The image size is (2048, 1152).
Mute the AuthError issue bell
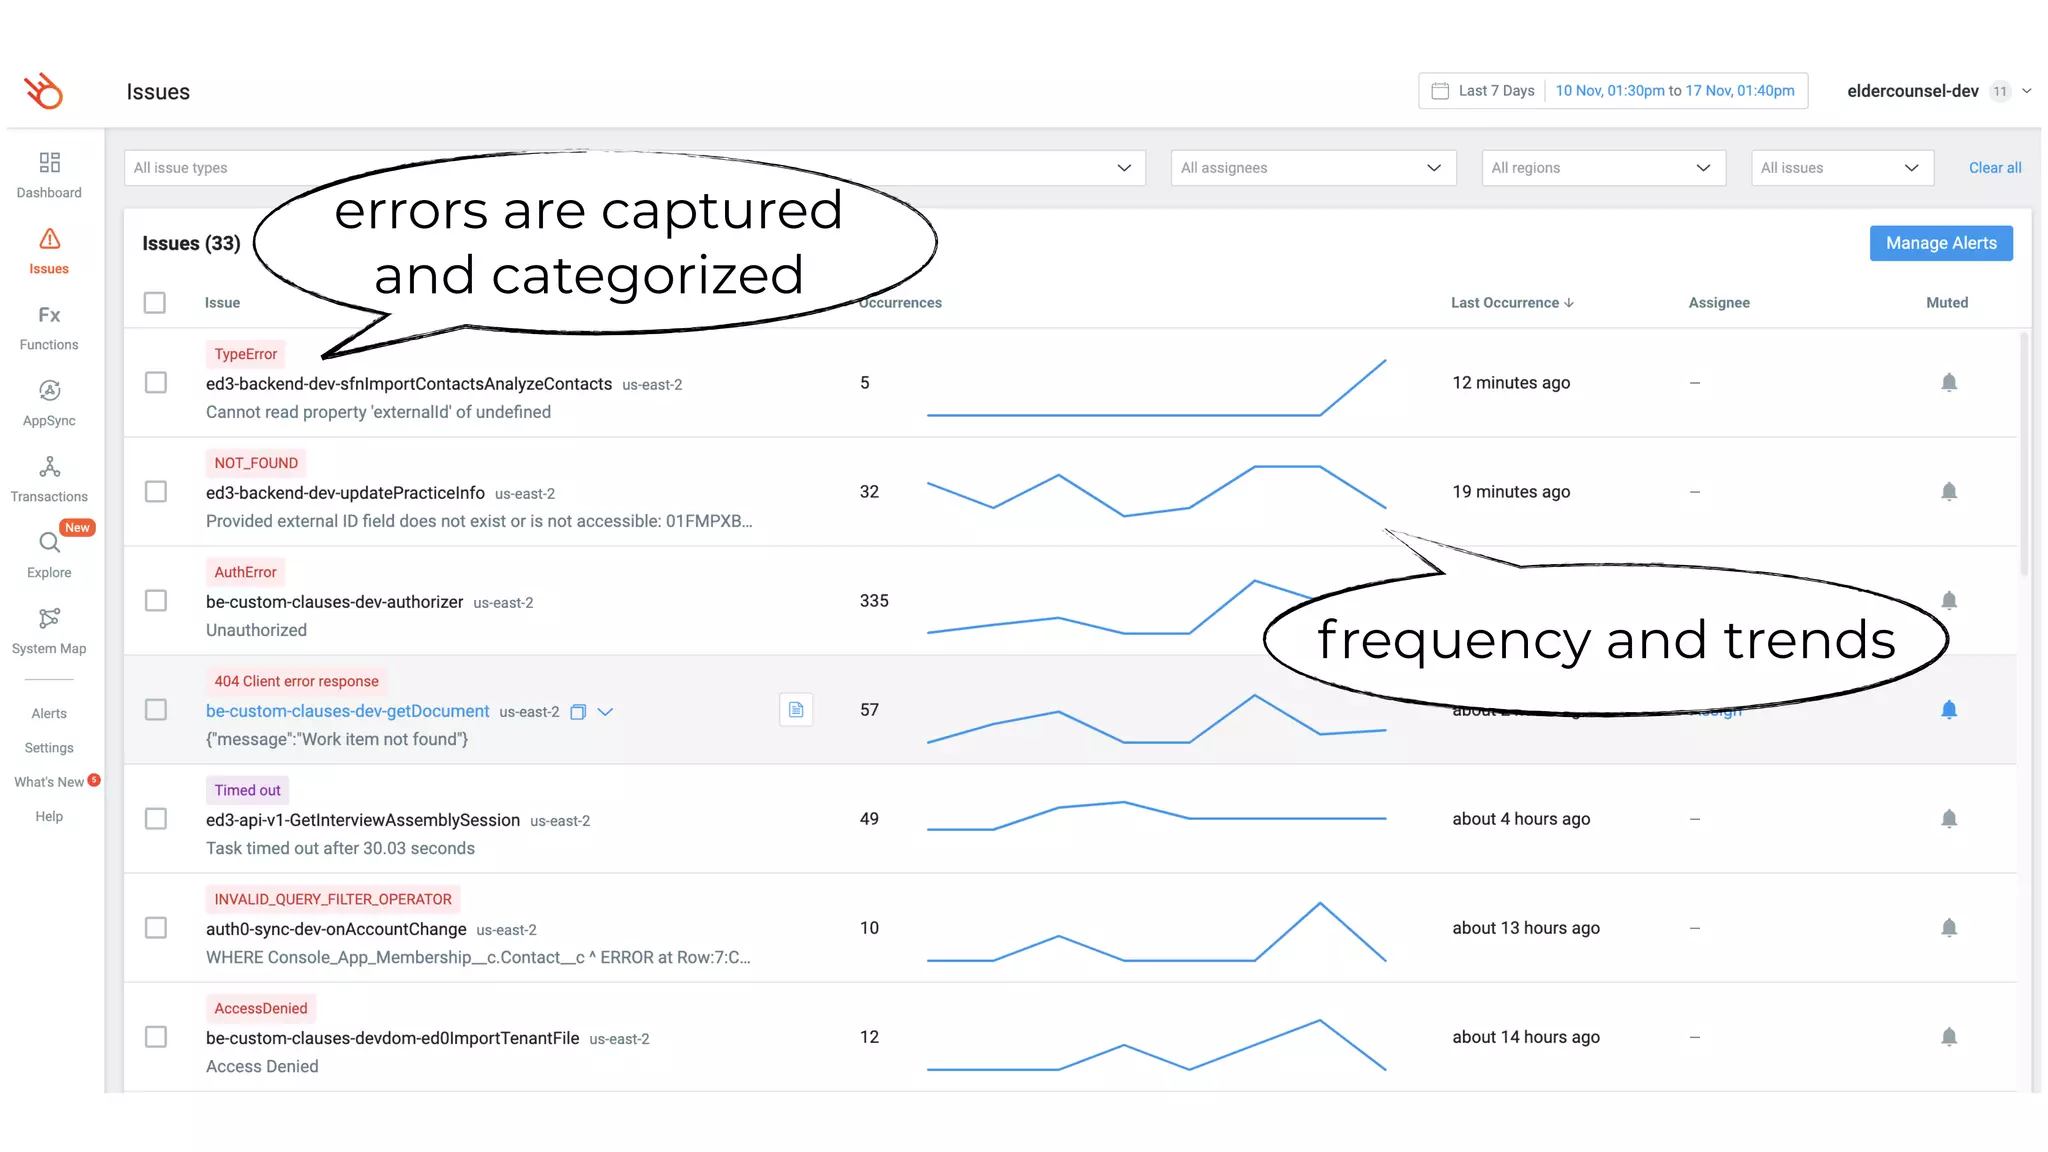pos(1949,601)
